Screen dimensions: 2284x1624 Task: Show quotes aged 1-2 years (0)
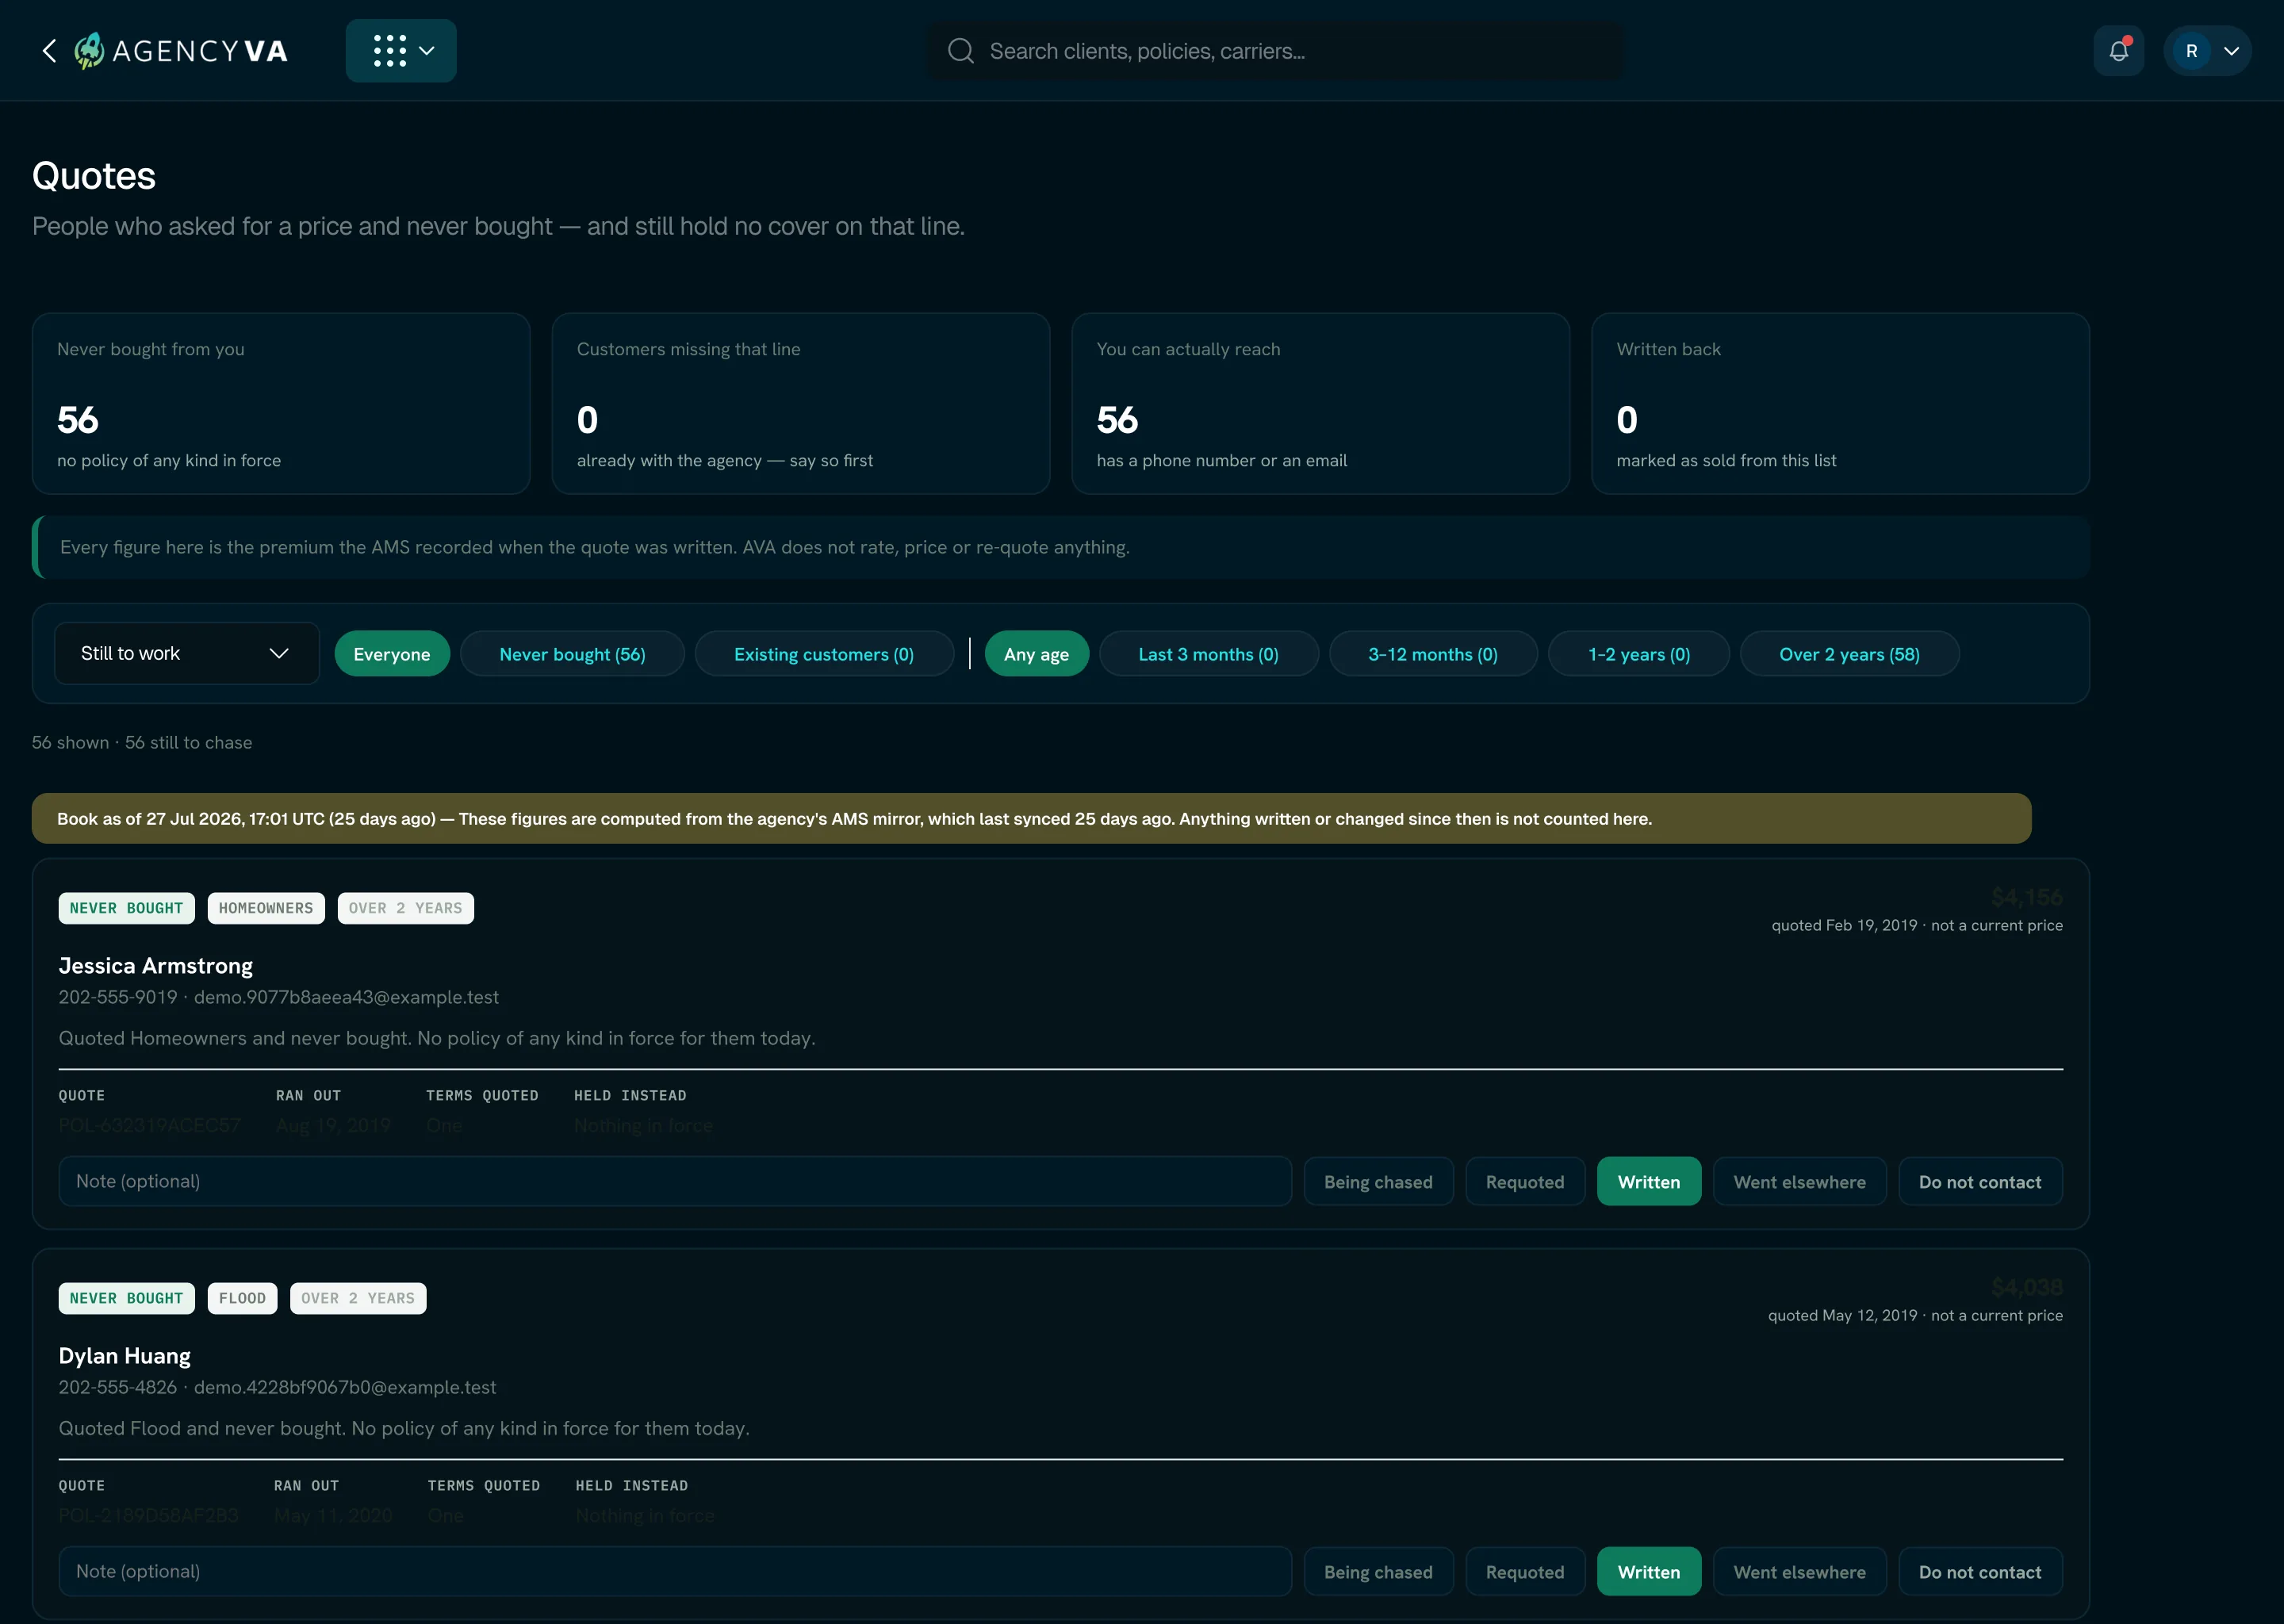pyautogui.click(x=1638, y=654)
